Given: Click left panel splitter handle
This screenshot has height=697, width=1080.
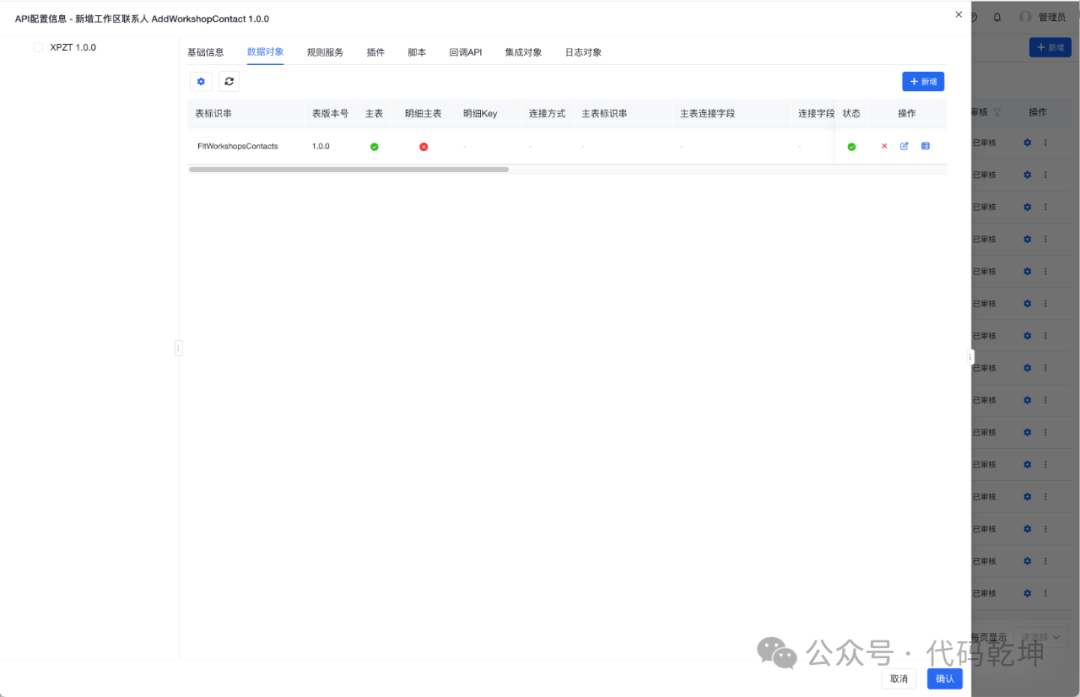Looking at the screenshot, I should tap(178, 348).
